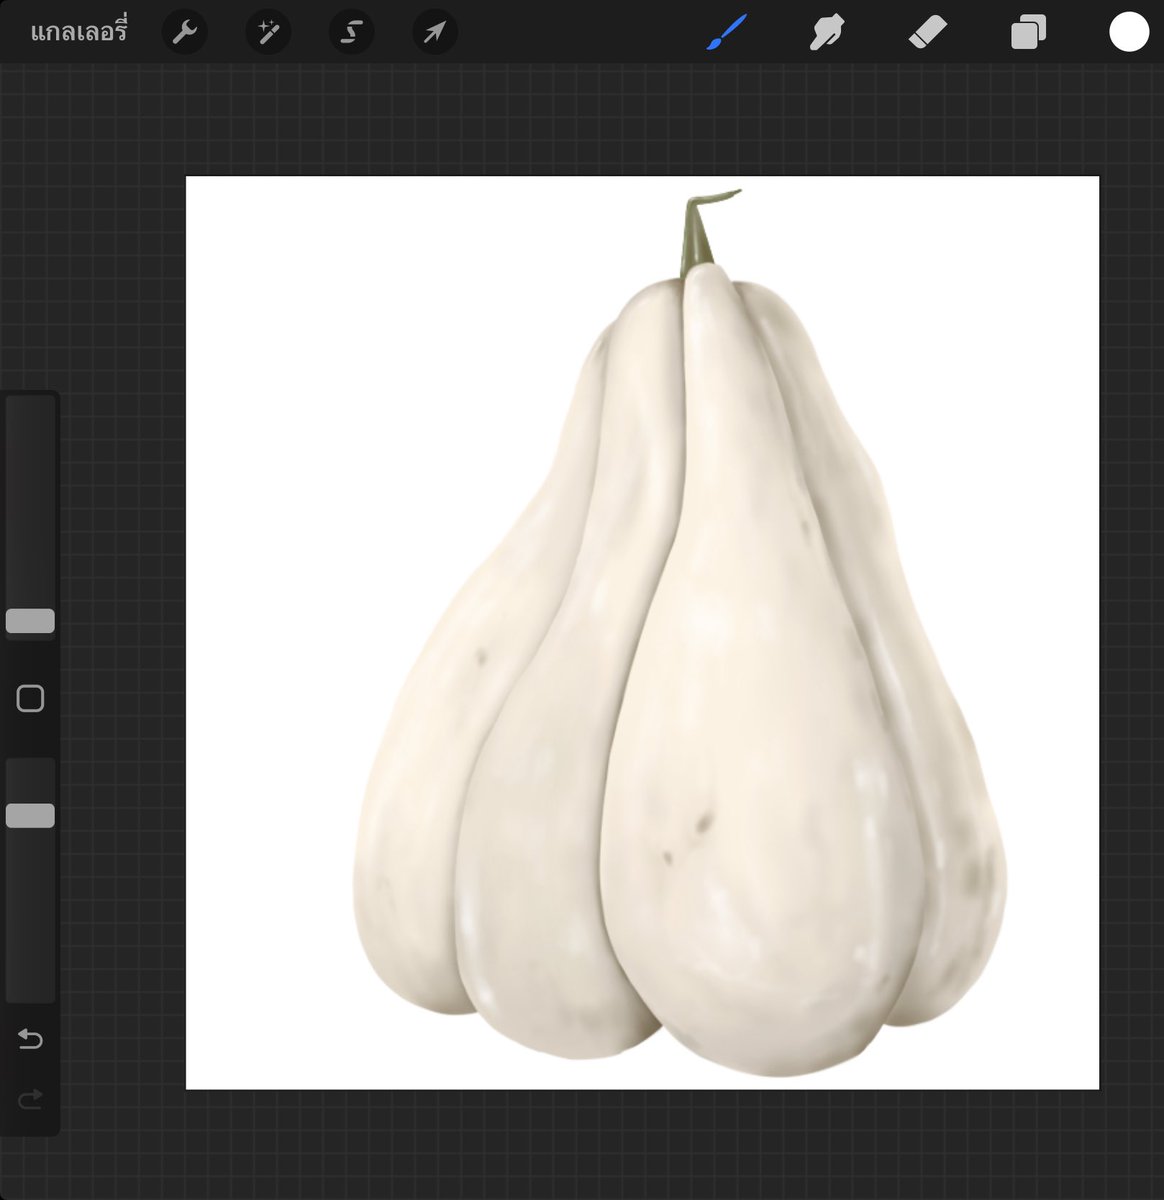
Task: Select the Brush paint tool
Action: (x=727, y=33)
